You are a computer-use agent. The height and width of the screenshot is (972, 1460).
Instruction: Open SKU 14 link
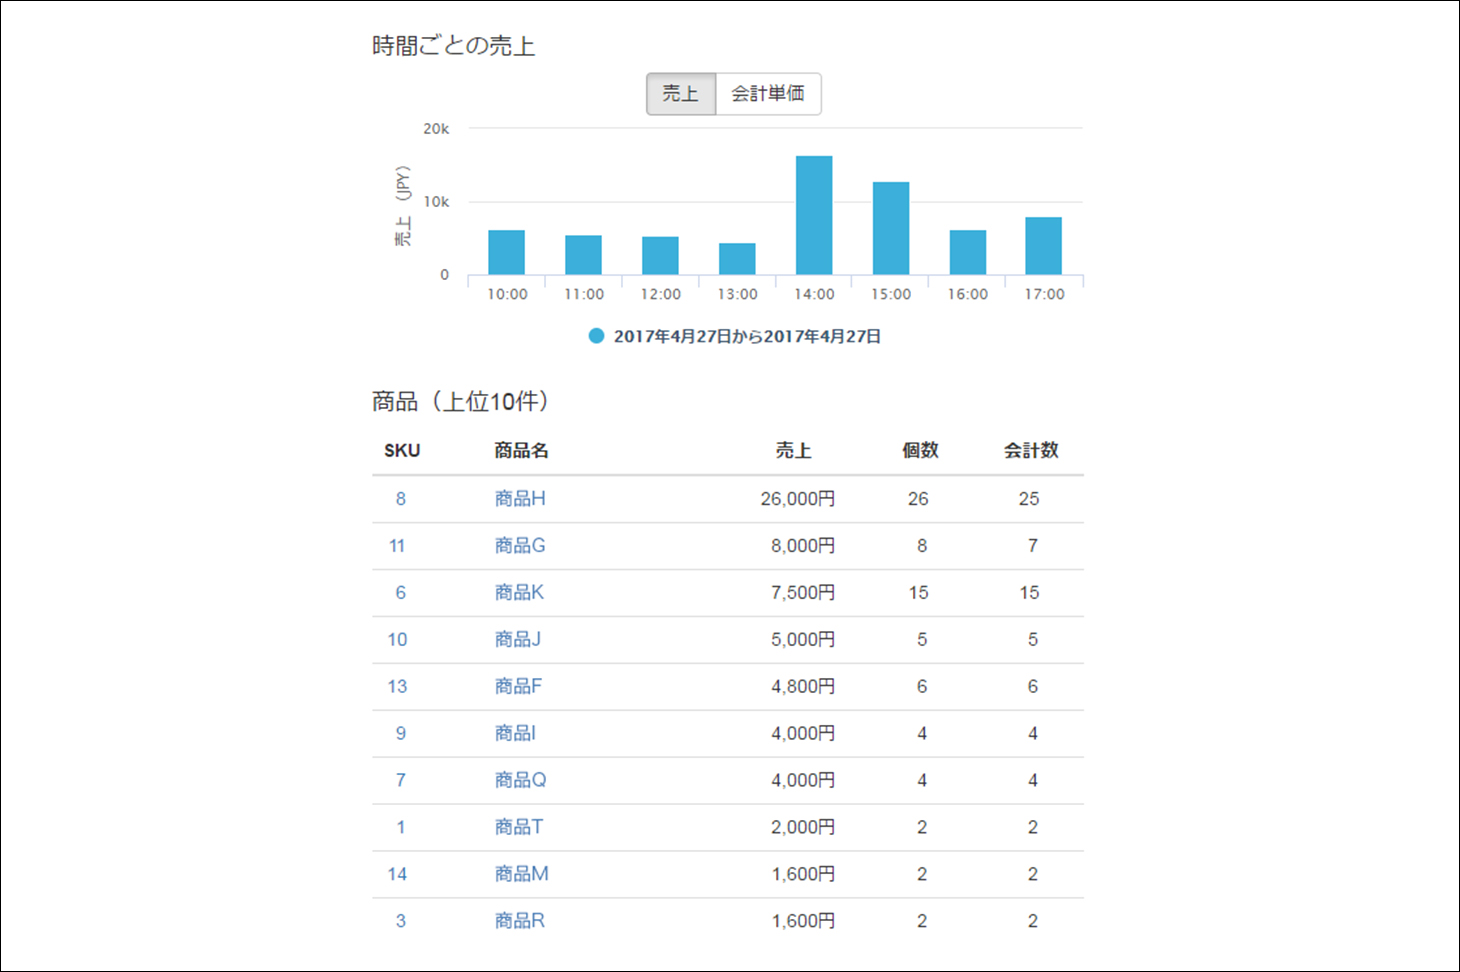point(397,875)
